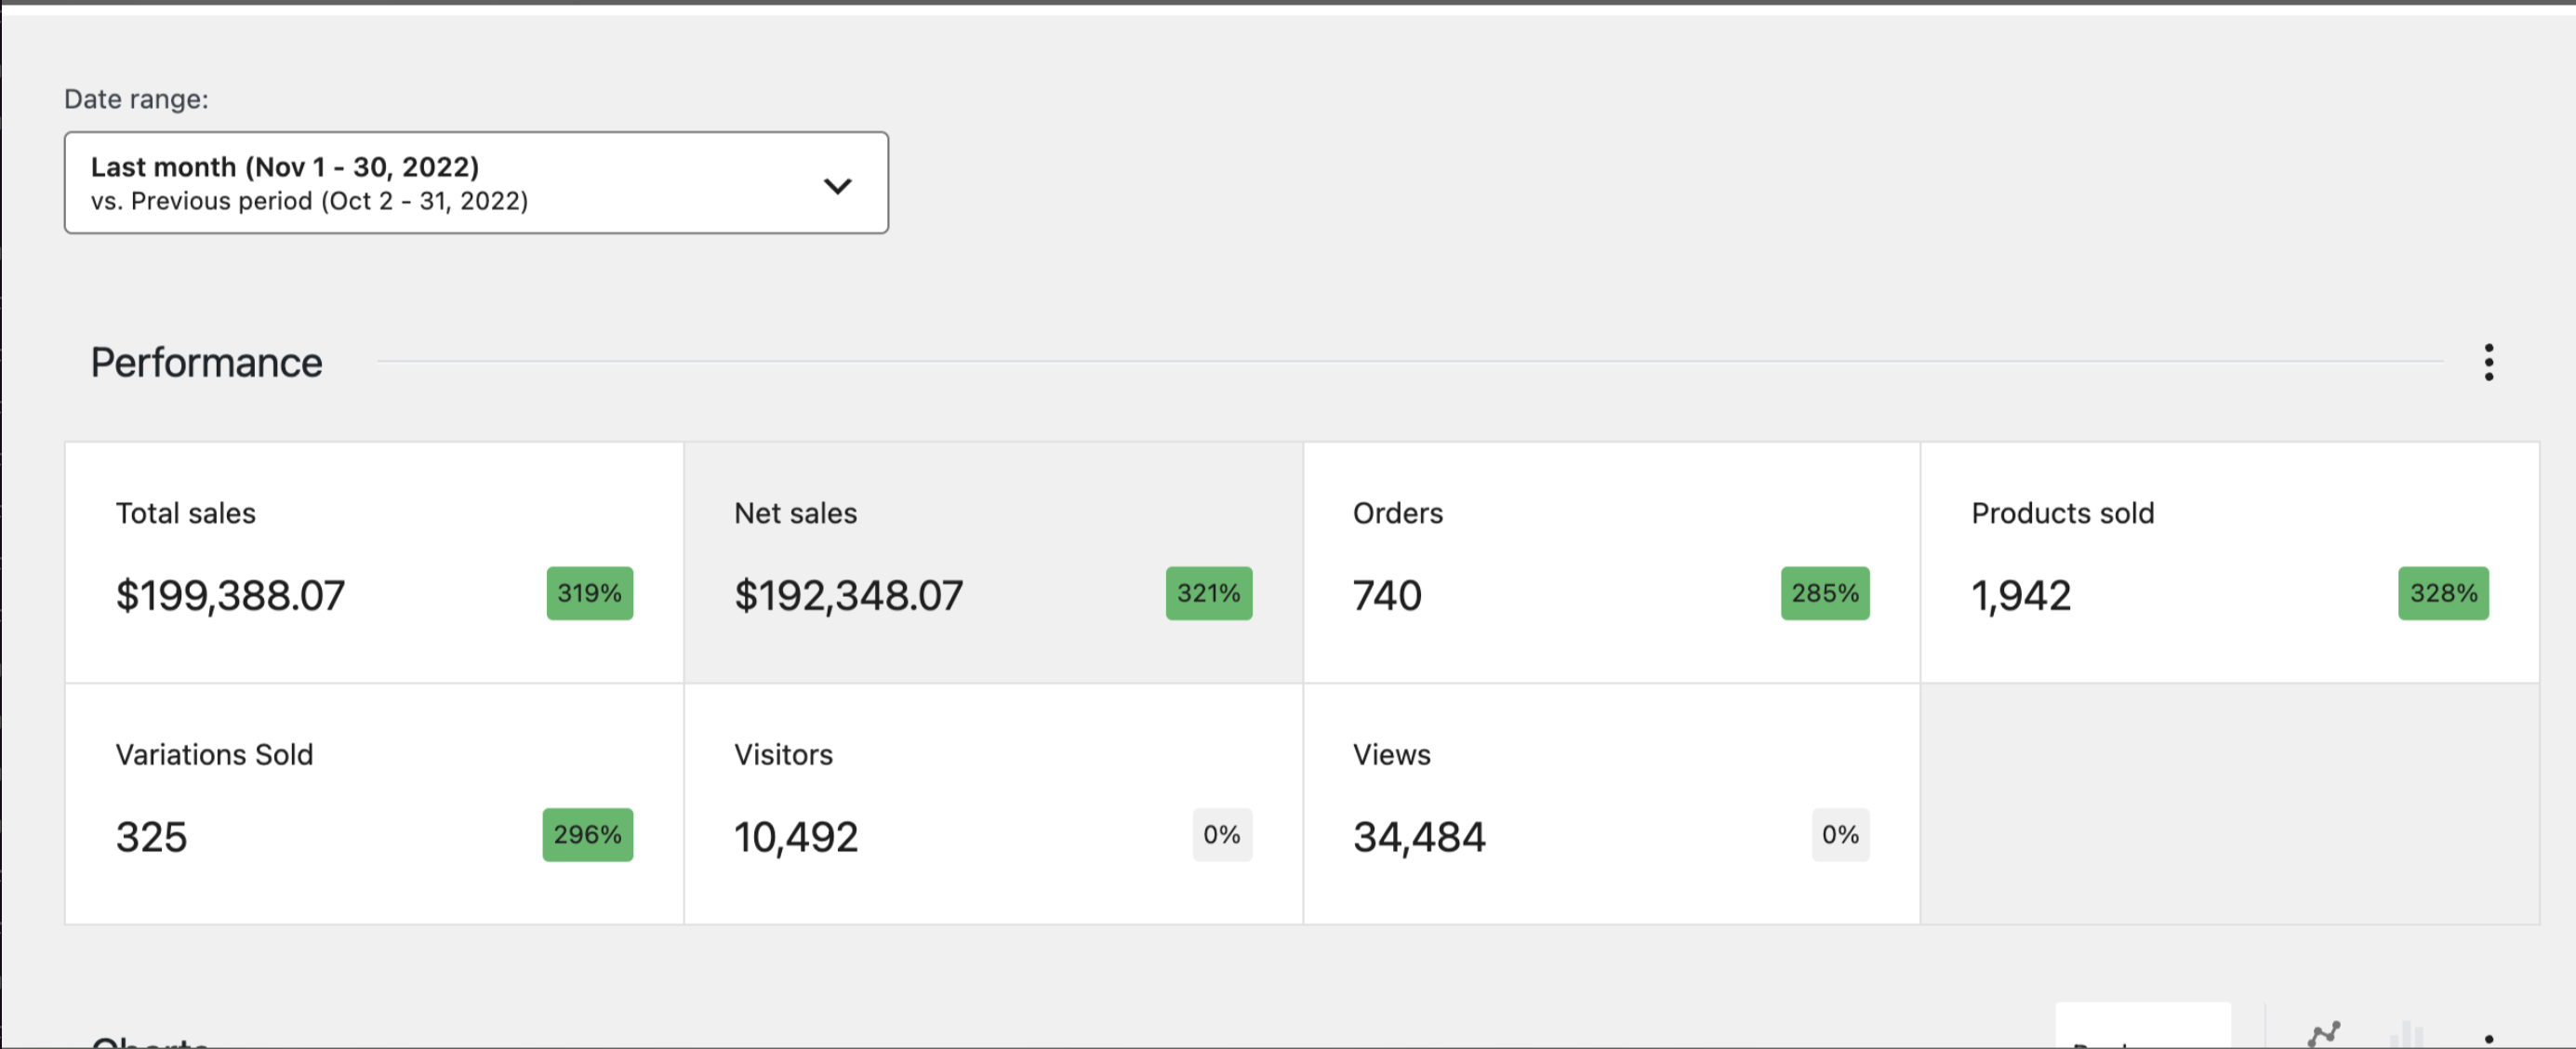The image size is (2576, 1049).
Task: Click the 328% Products sold badge
Action: 2442,593
